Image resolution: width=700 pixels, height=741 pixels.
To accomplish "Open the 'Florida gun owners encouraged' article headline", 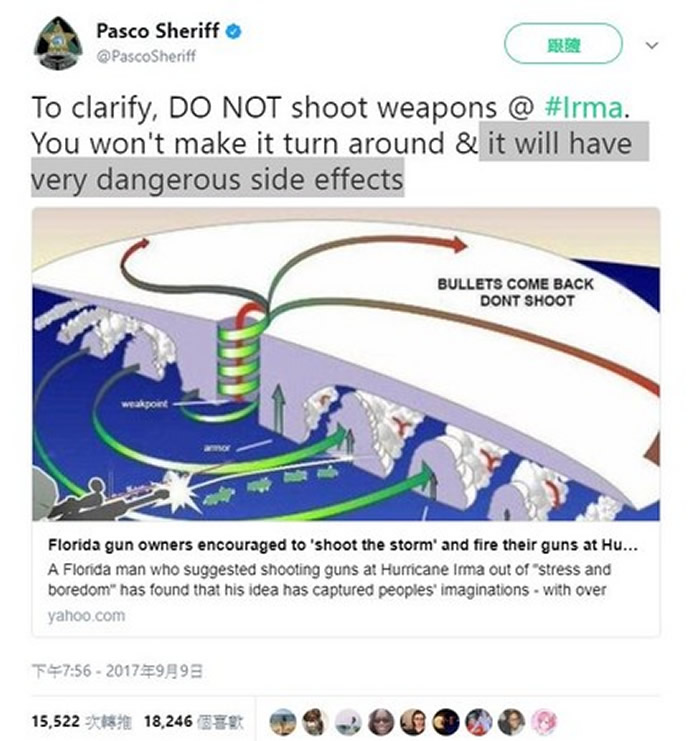I will coord(343,545).
